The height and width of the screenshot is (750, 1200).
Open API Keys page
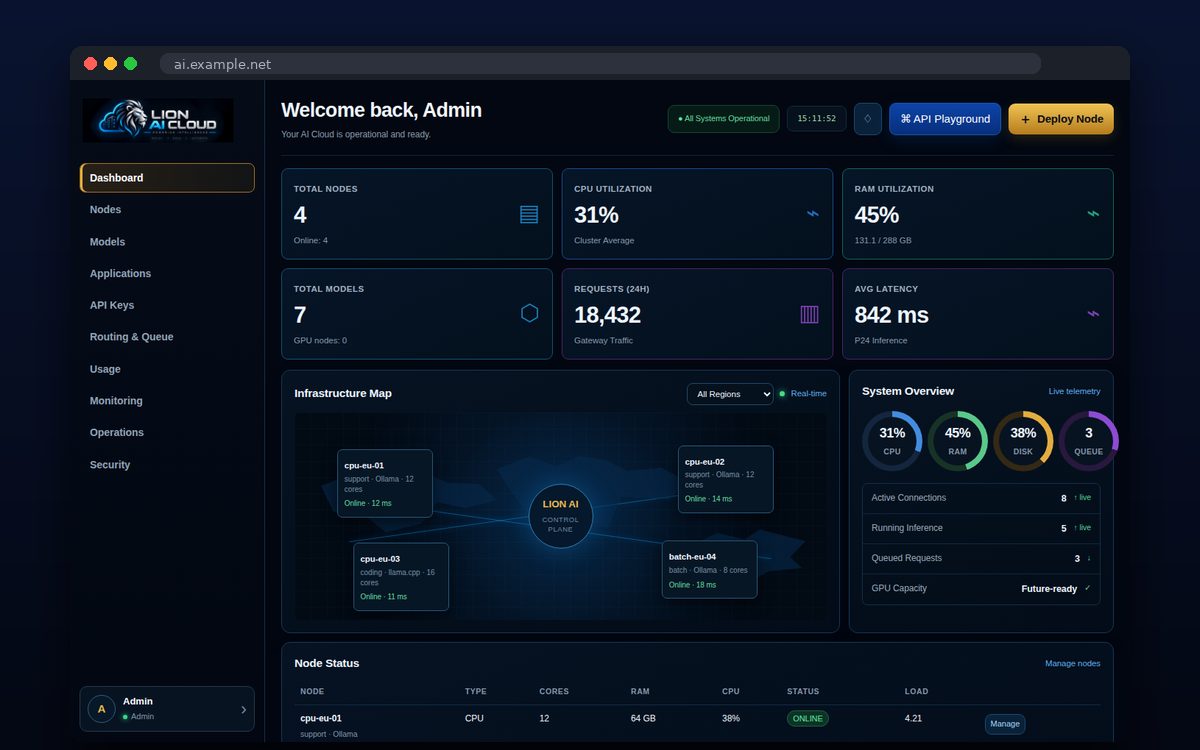(x=167, y=305)
